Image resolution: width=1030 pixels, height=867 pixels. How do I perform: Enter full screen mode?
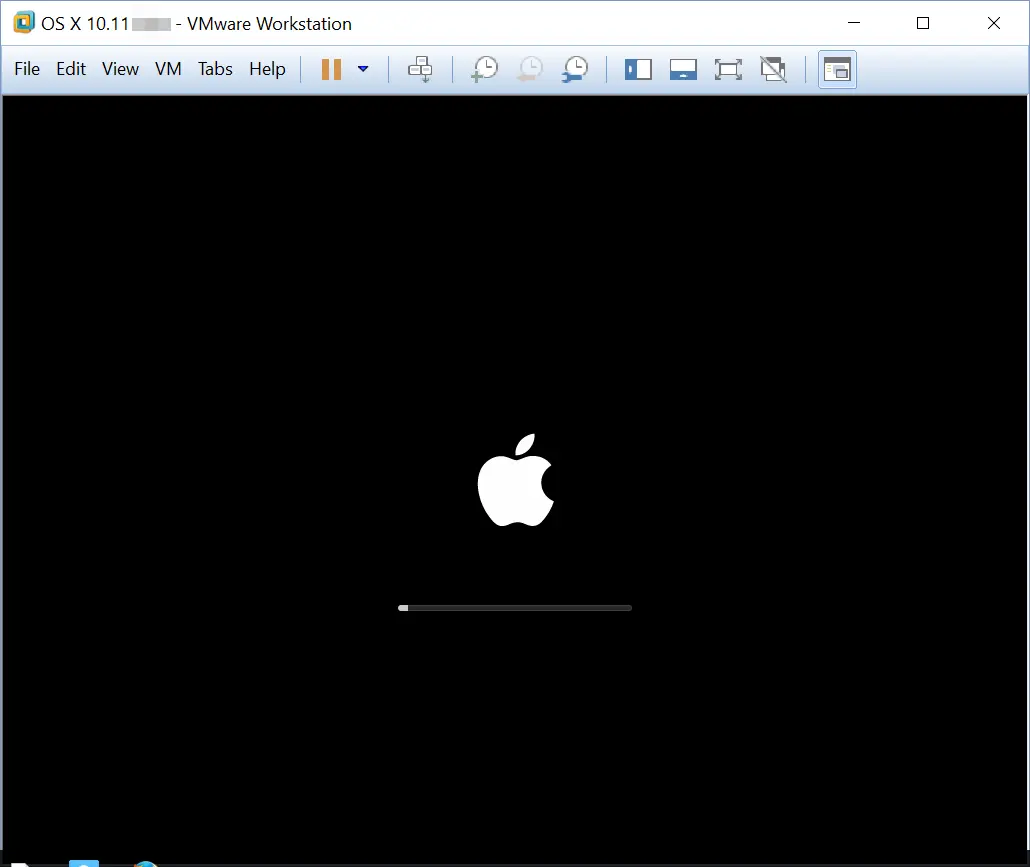click(x=728, y=69)
